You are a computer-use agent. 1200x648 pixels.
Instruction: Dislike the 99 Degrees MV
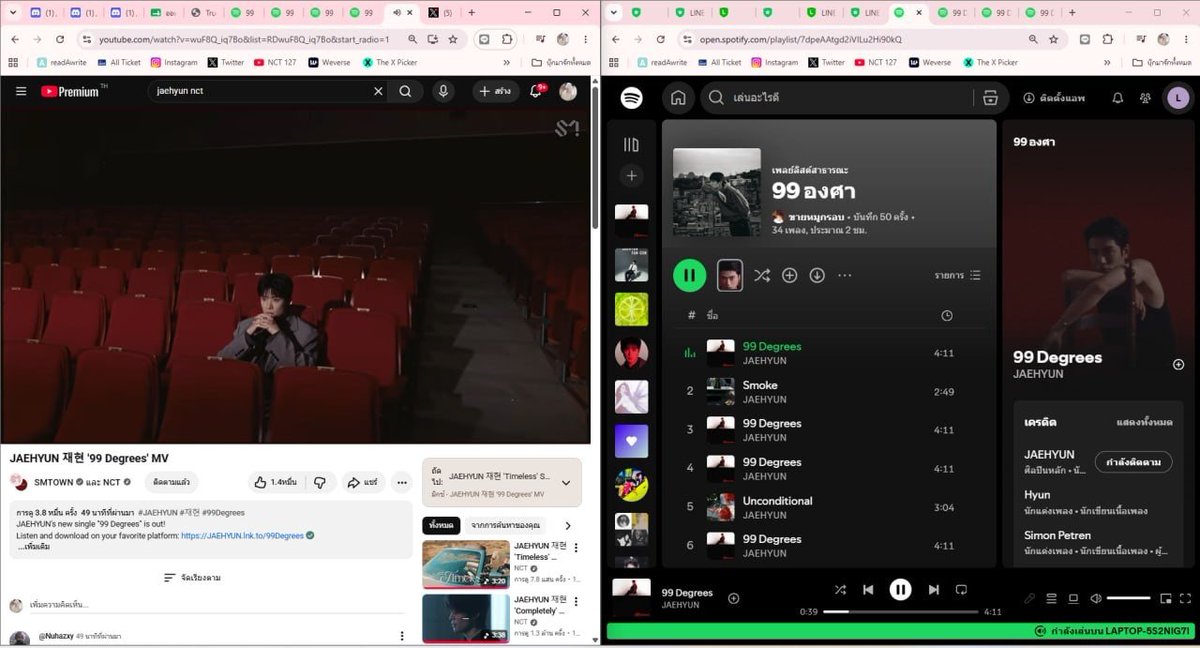tap(319, 482)
